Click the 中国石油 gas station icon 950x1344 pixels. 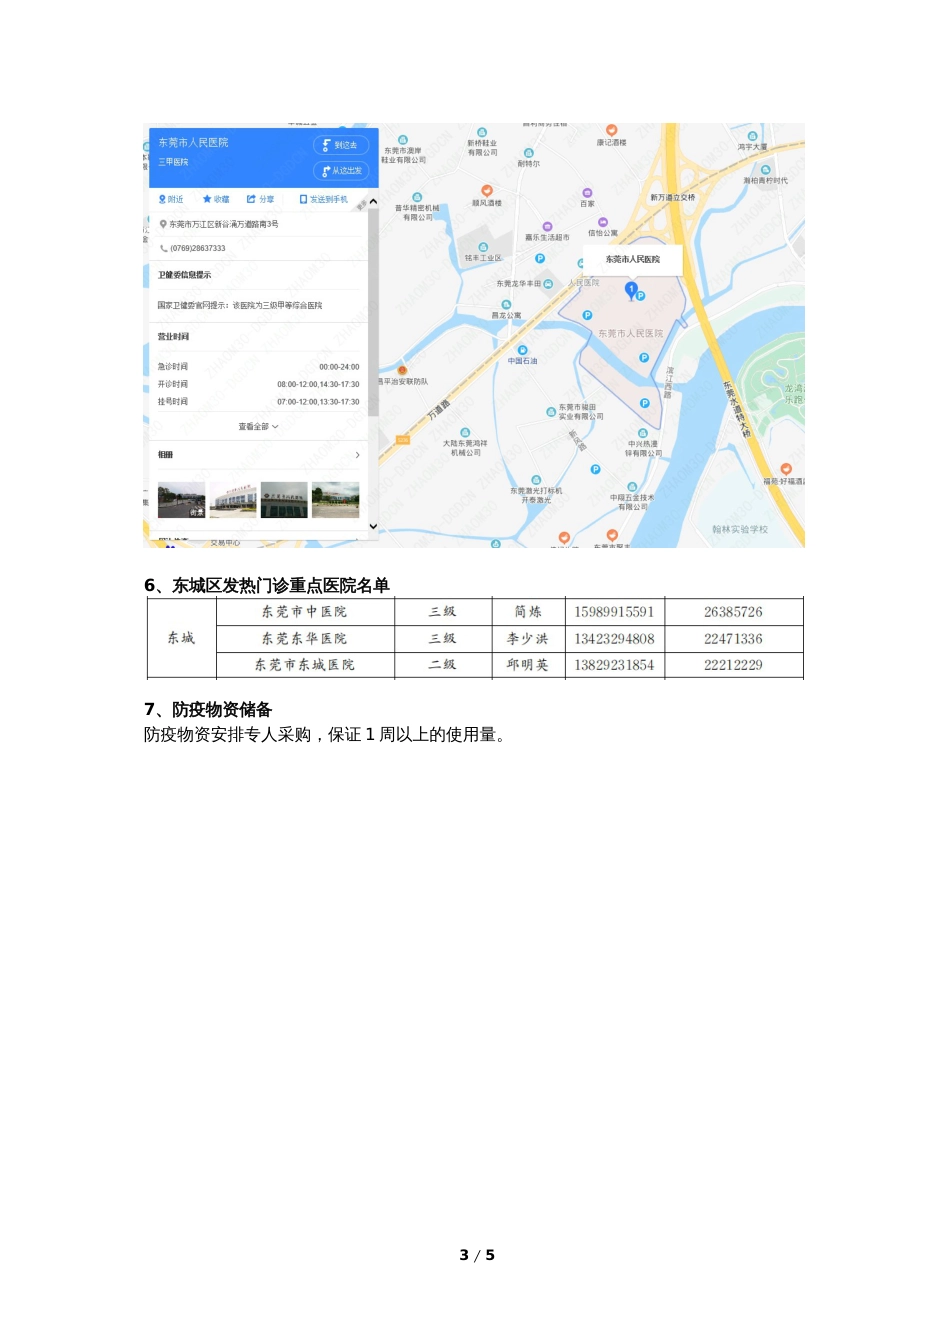(522, 350)
